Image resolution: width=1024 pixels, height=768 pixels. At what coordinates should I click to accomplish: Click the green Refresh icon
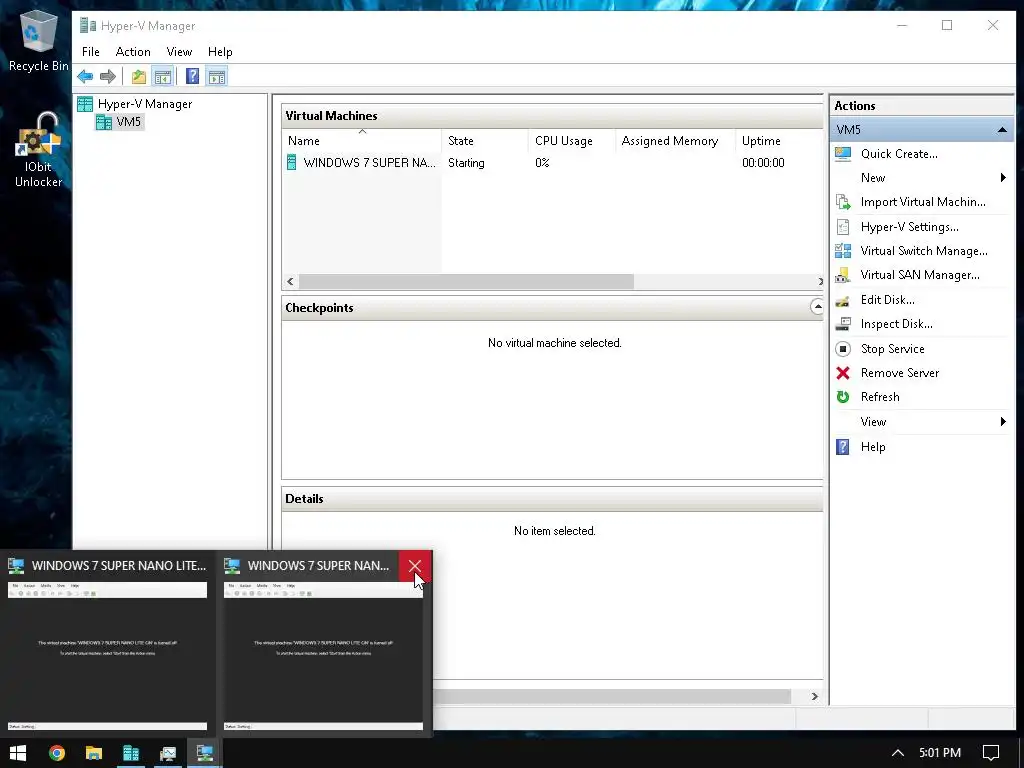point(843,397)
